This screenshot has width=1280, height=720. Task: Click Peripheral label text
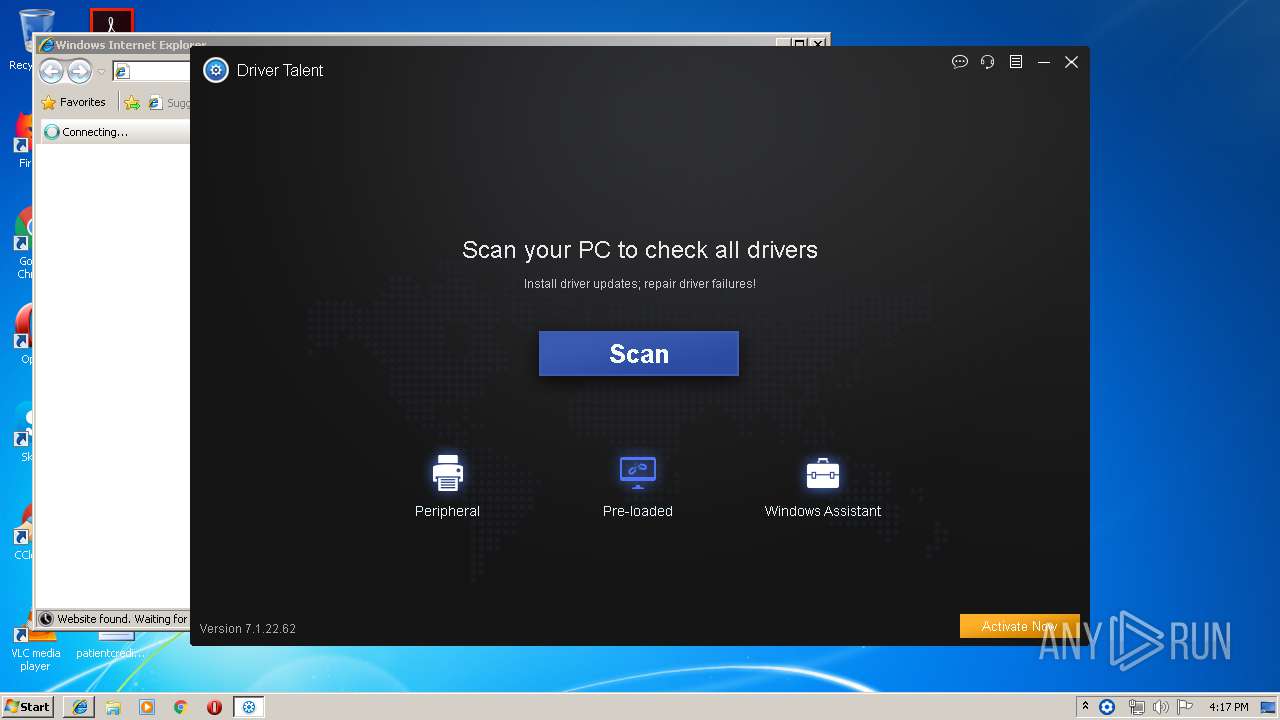(x=447, y=511)
